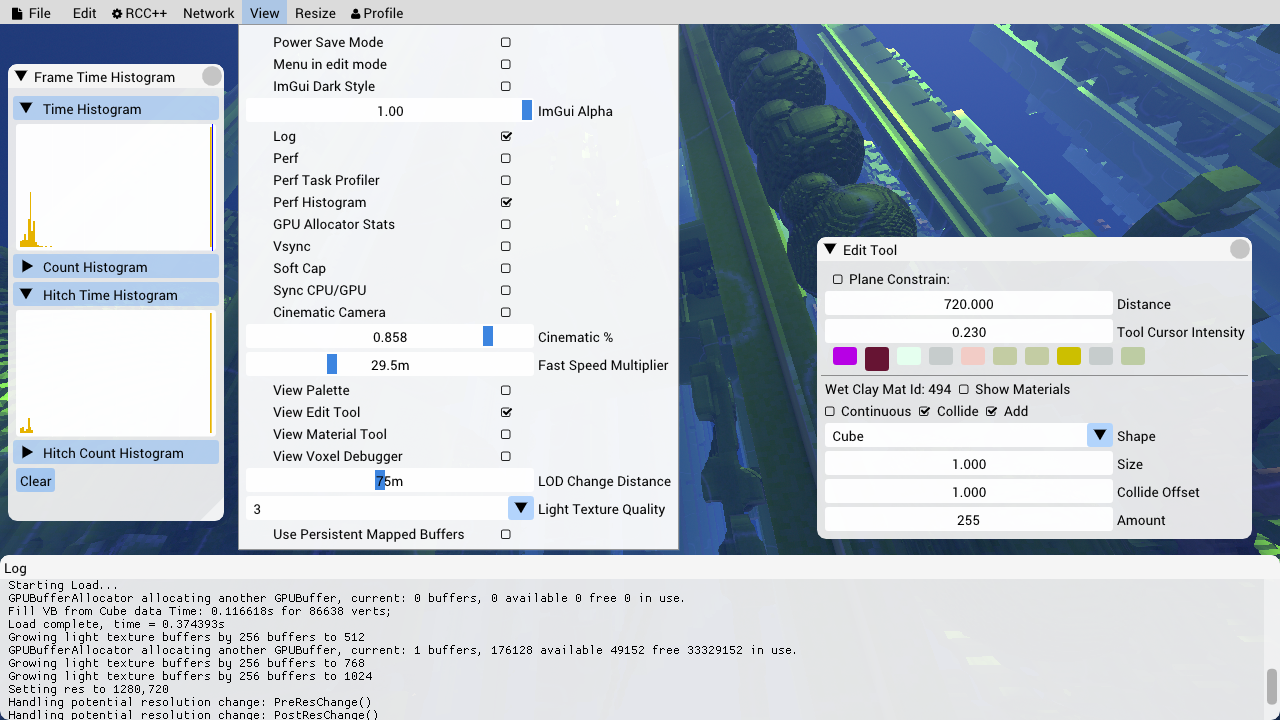The image size is (1280, 720).
Task: Click the Clear button in histogram window
Action: click(35, 481)
